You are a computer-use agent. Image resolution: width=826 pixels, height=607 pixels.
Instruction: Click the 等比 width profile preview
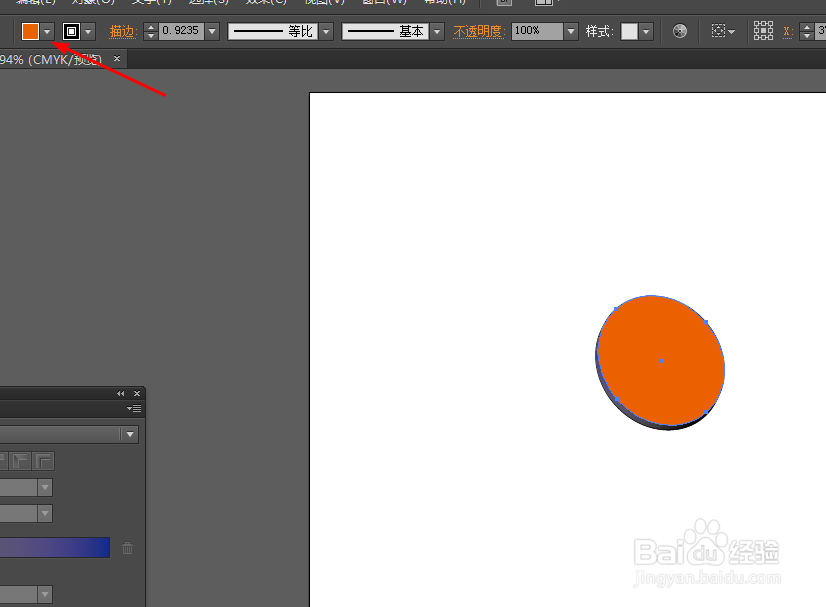pos(273,32)
